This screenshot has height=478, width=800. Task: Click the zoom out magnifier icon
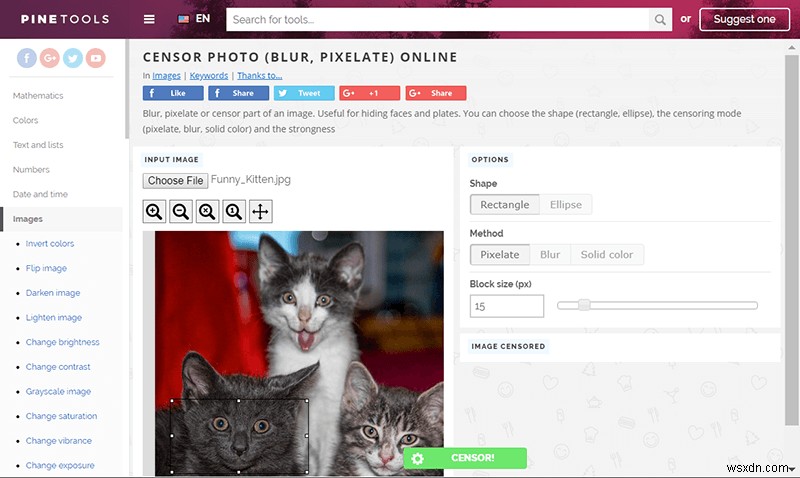click(181, 211)
